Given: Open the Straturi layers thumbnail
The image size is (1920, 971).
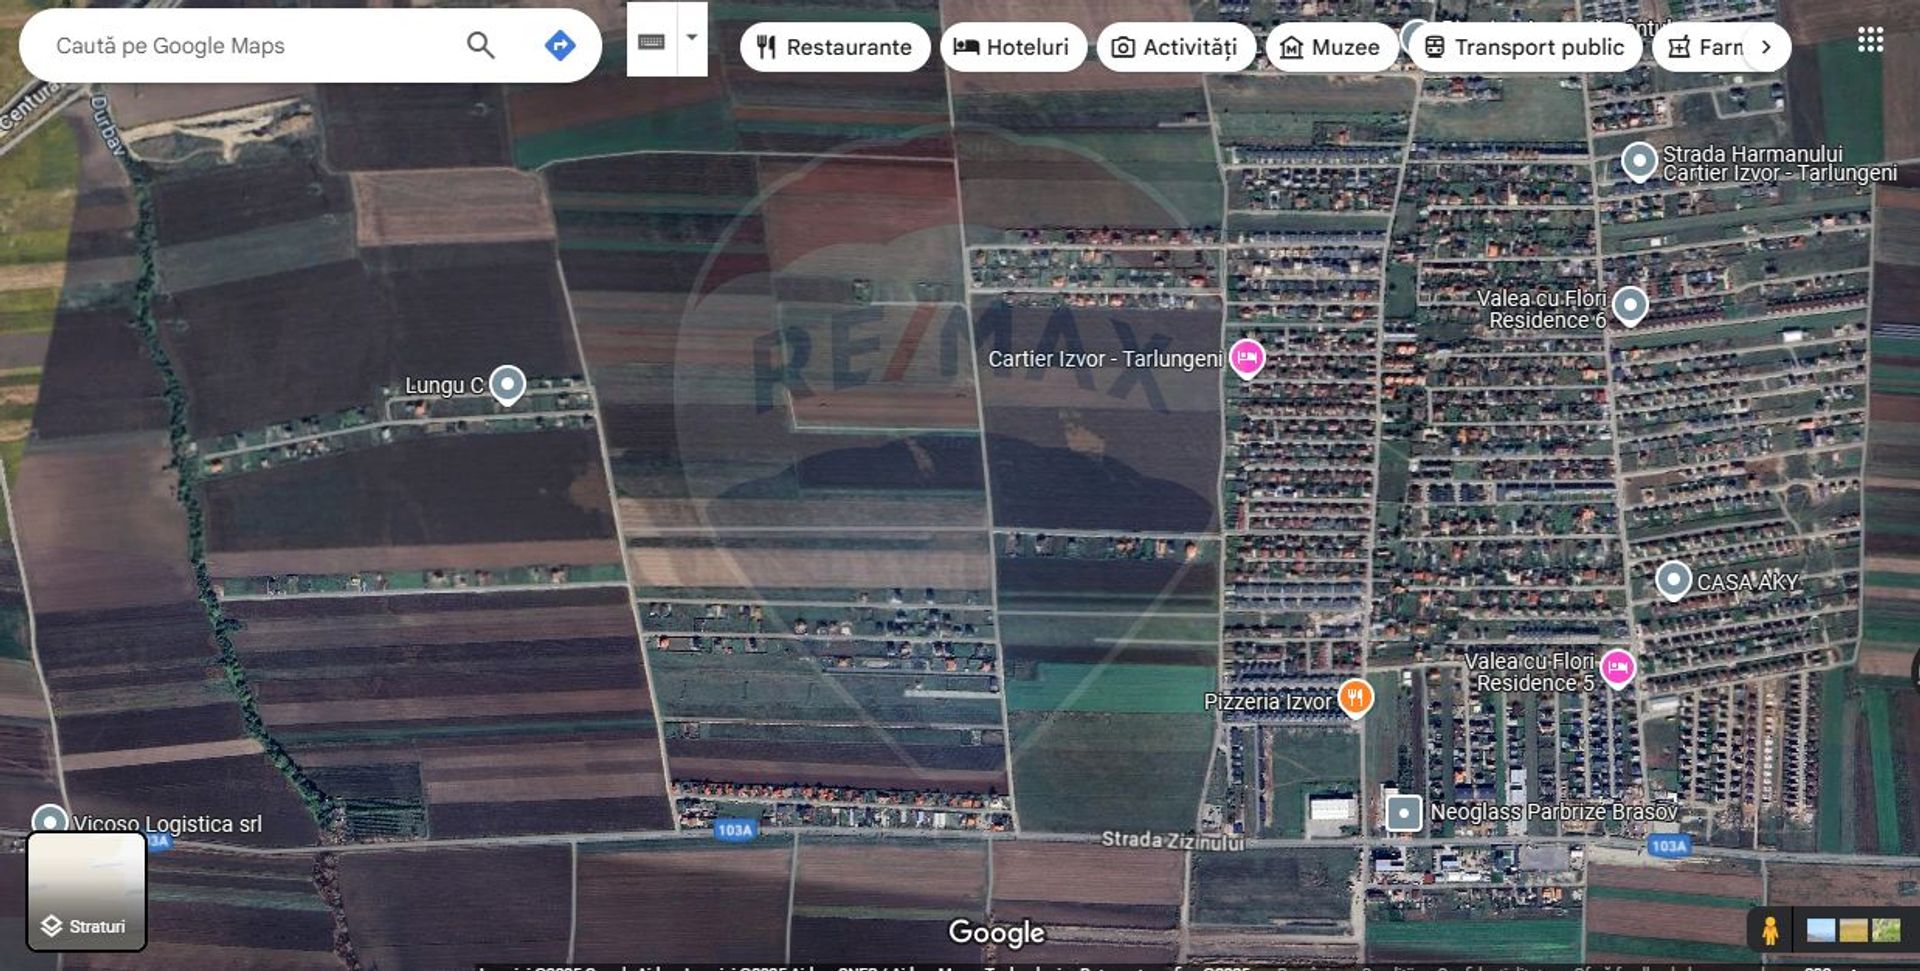Looking at the screenshot, I should 86,891.
